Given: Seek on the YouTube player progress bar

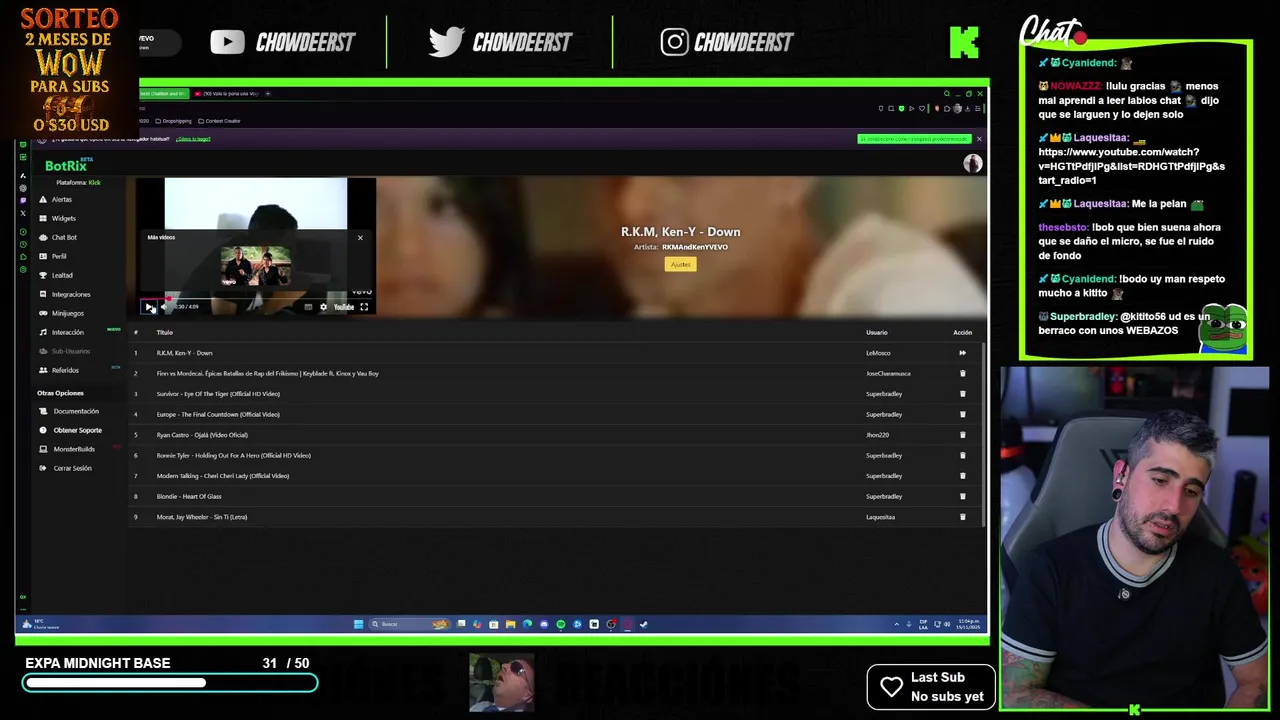Looking at the screenshot, I should [x=257, y=298].
